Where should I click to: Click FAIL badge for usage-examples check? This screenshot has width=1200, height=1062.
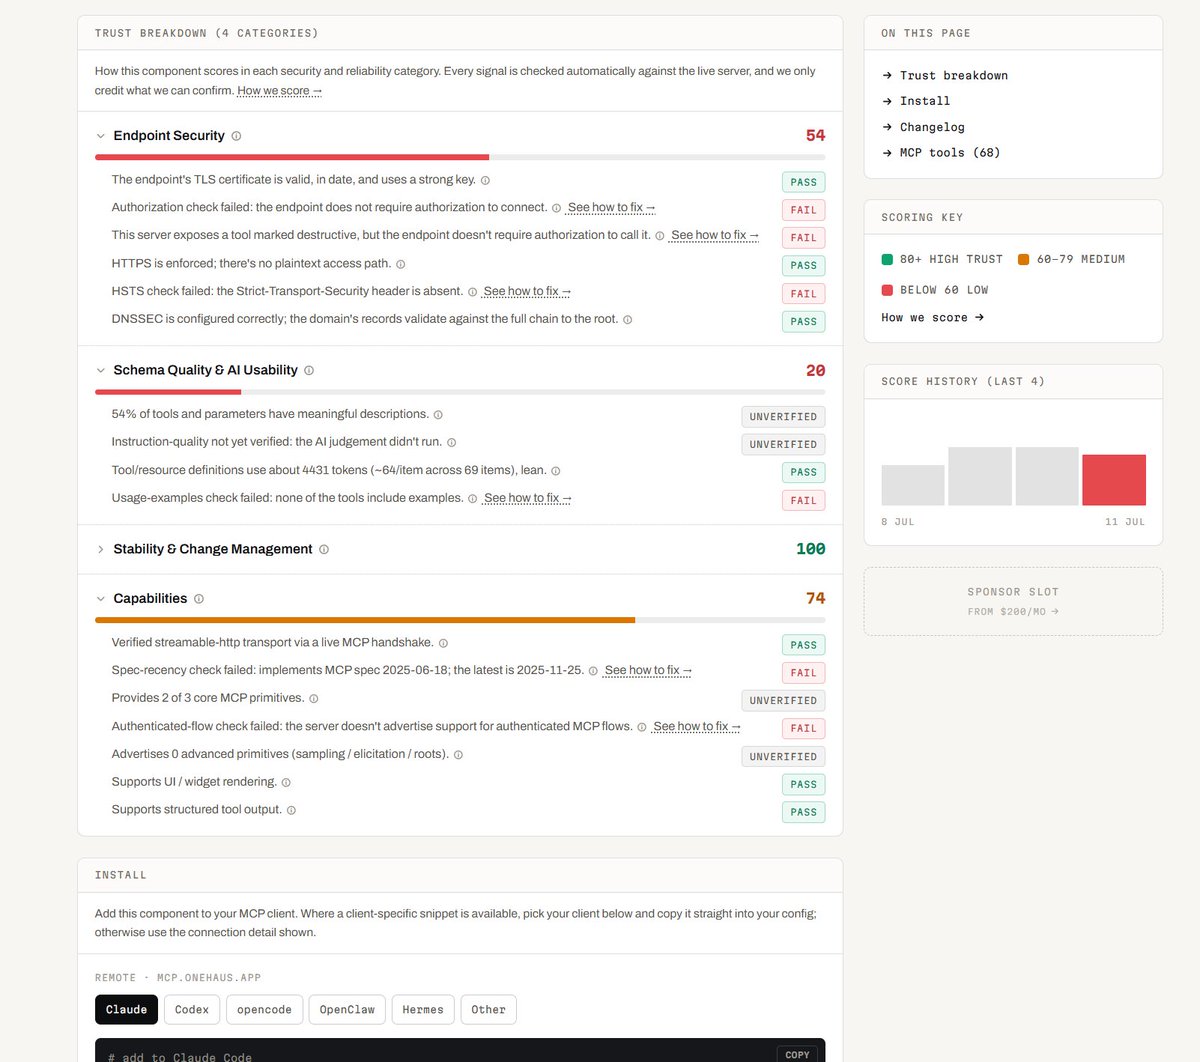[x=804, y=500]
